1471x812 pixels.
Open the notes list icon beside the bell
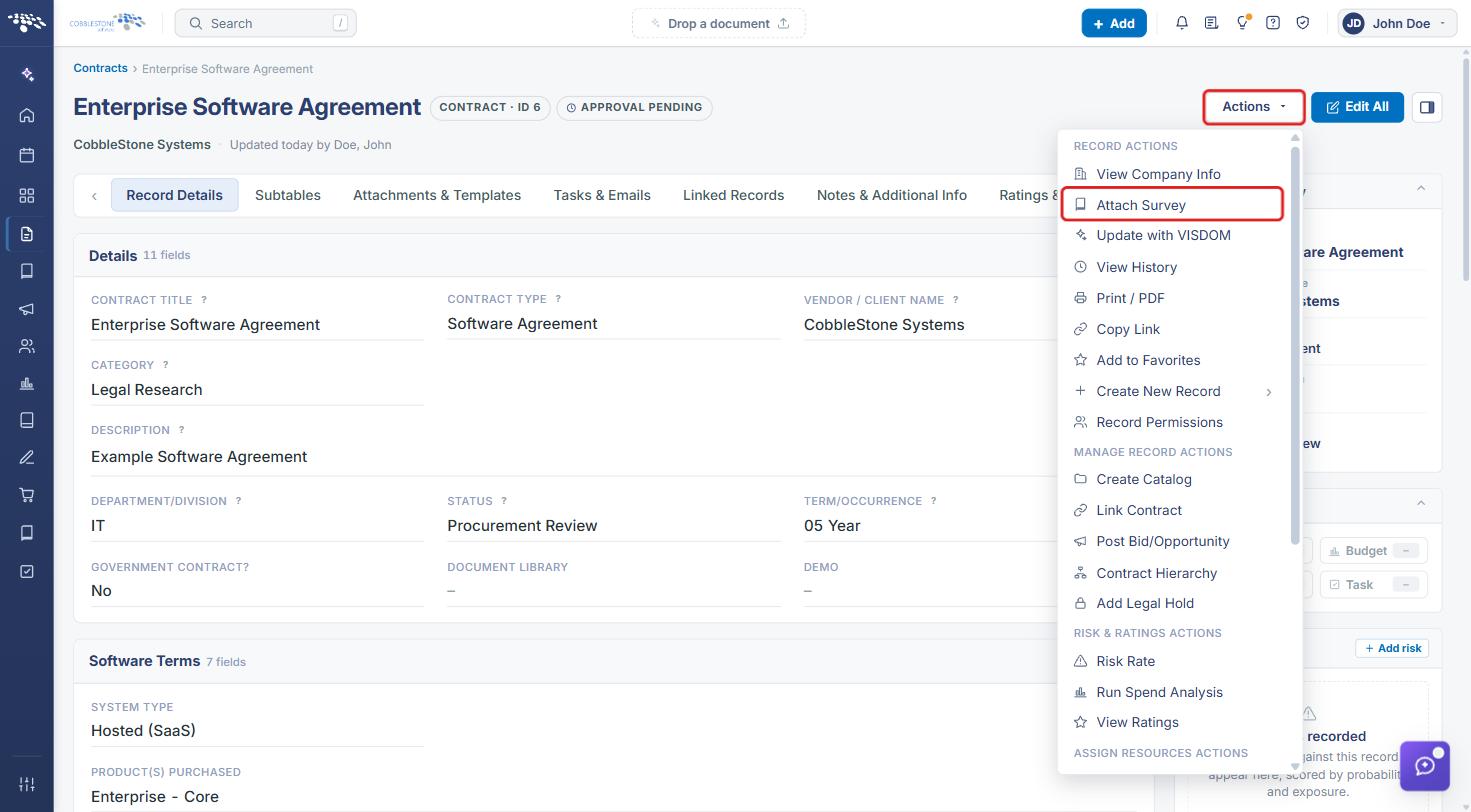[1212, 23]
